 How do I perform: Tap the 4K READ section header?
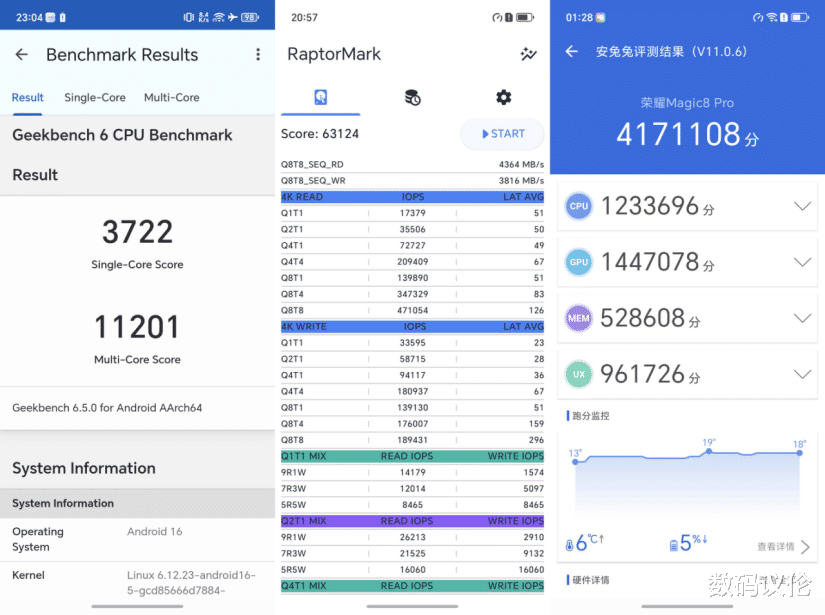(412, 197)
